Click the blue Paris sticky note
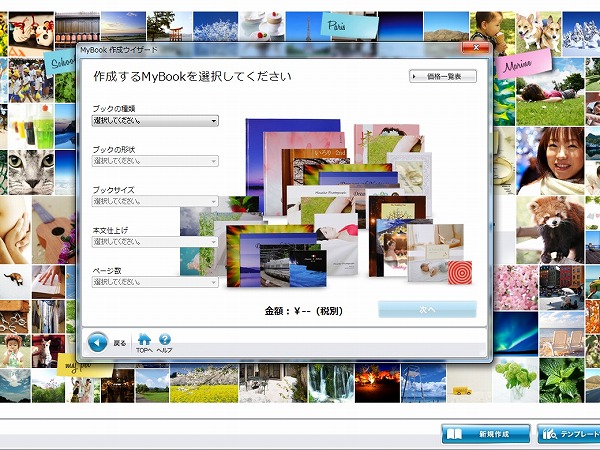The image size is (600, 450). coord(348,26)
